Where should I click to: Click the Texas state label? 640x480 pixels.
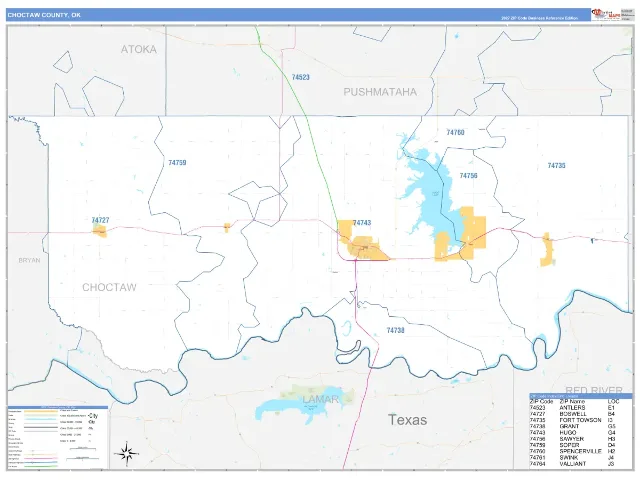tap(407, 420)
